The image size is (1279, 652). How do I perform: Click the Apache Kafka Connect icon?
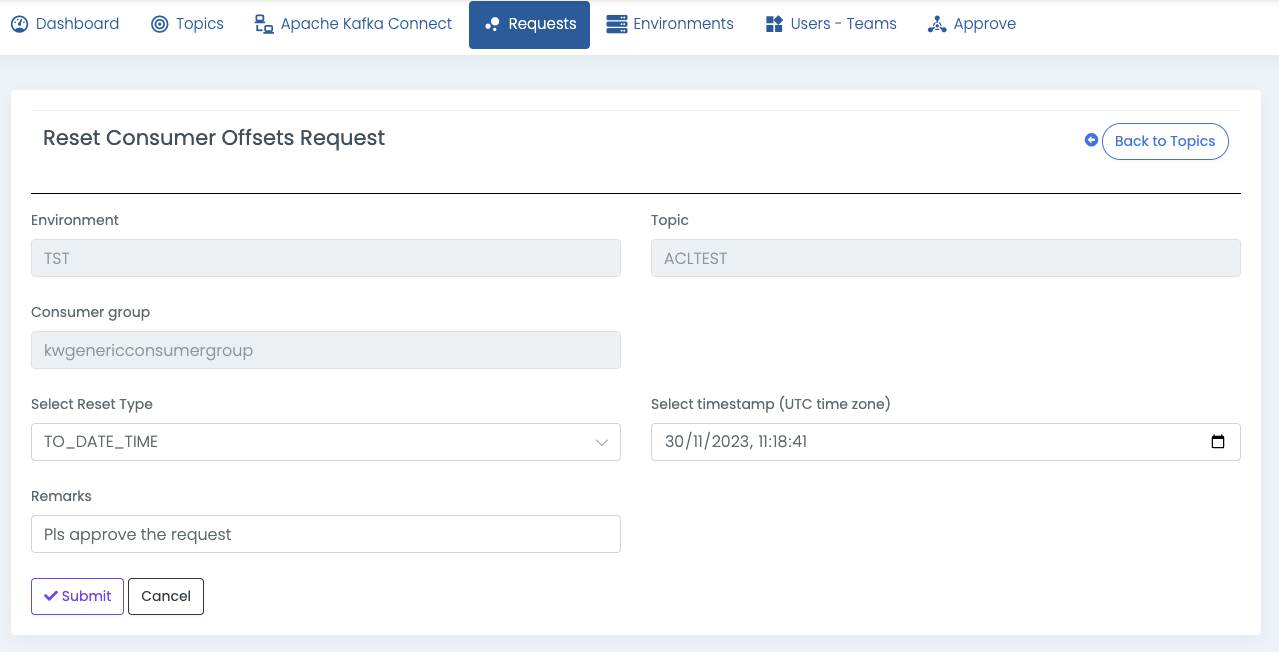pos(264,24)
